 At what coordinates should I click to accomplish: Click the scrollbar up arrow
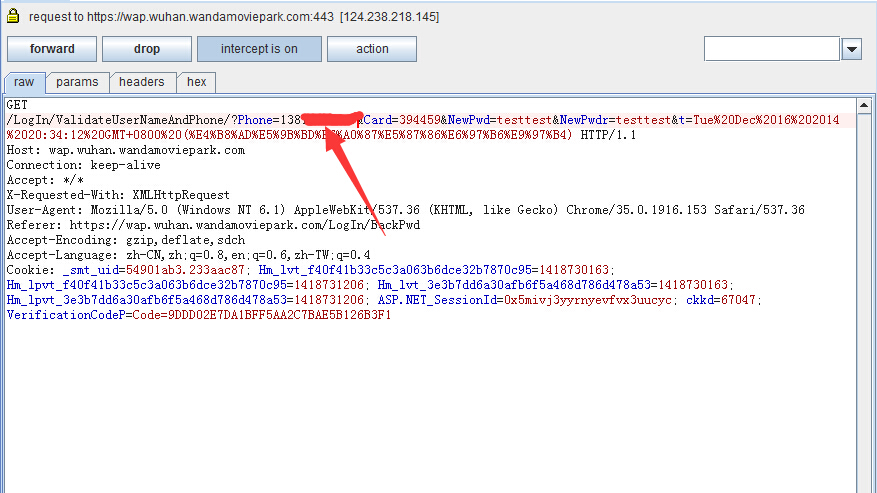tap(864, 105)
